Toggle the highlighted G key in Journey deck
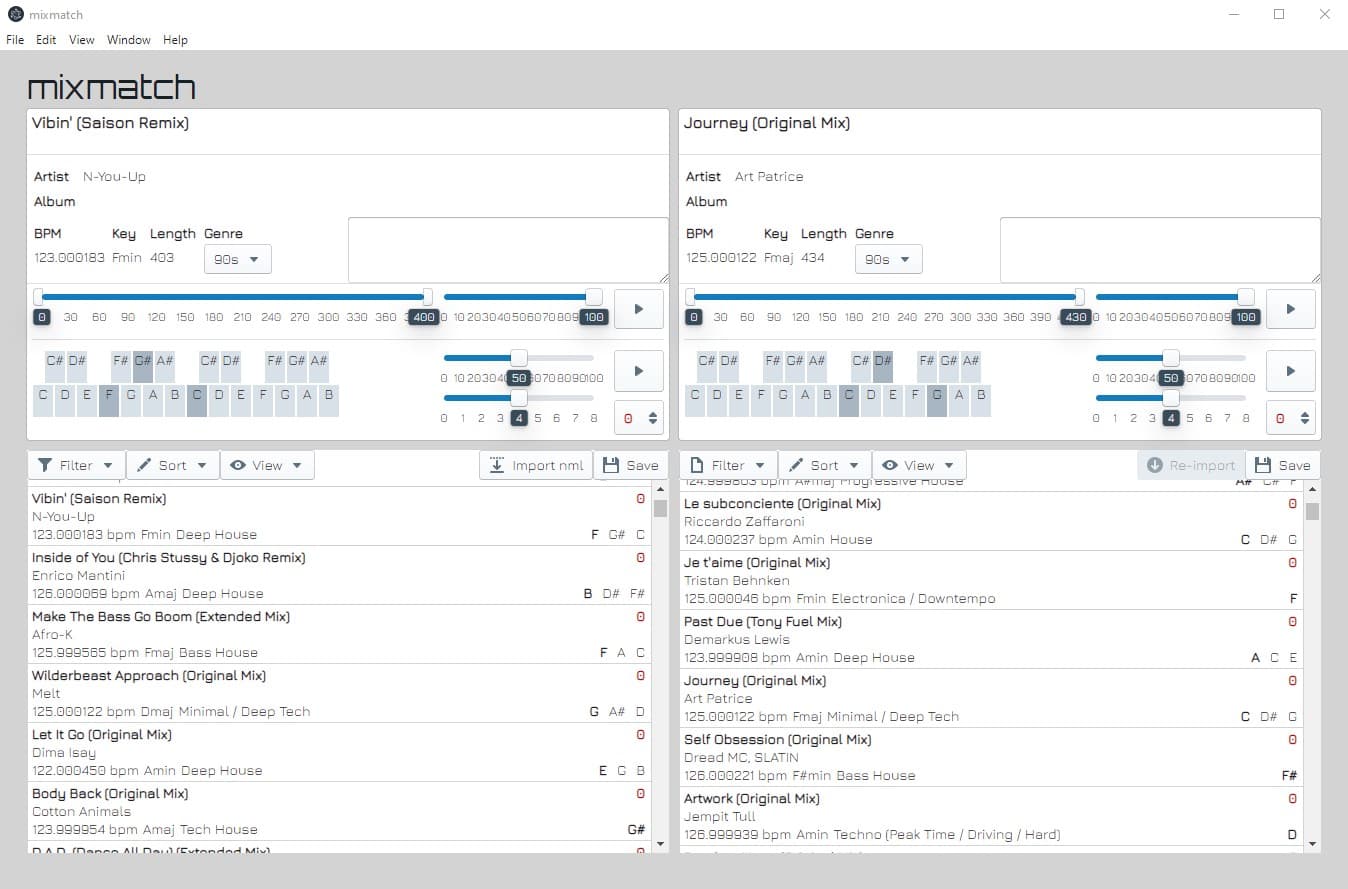This screenshot has width=1348, height=889. (937, 400)
